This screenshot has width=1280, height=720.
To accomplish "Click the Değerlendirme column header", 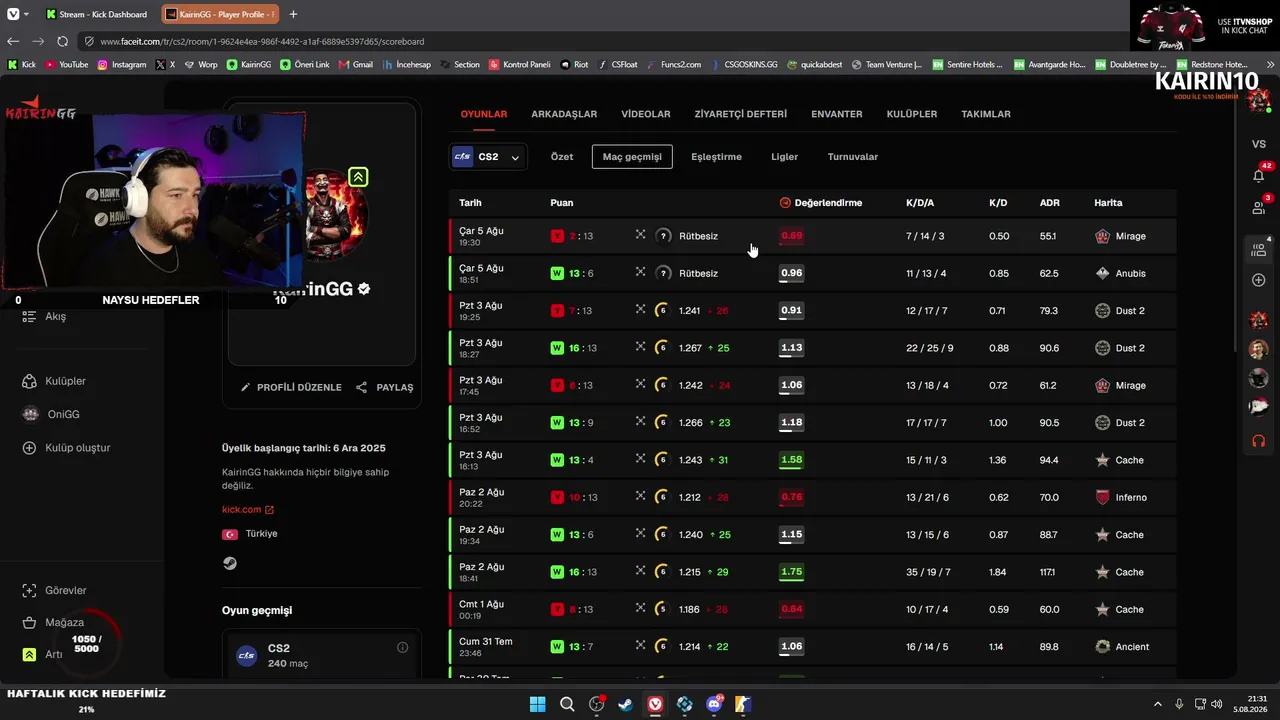I will click(x=821, y=203).
